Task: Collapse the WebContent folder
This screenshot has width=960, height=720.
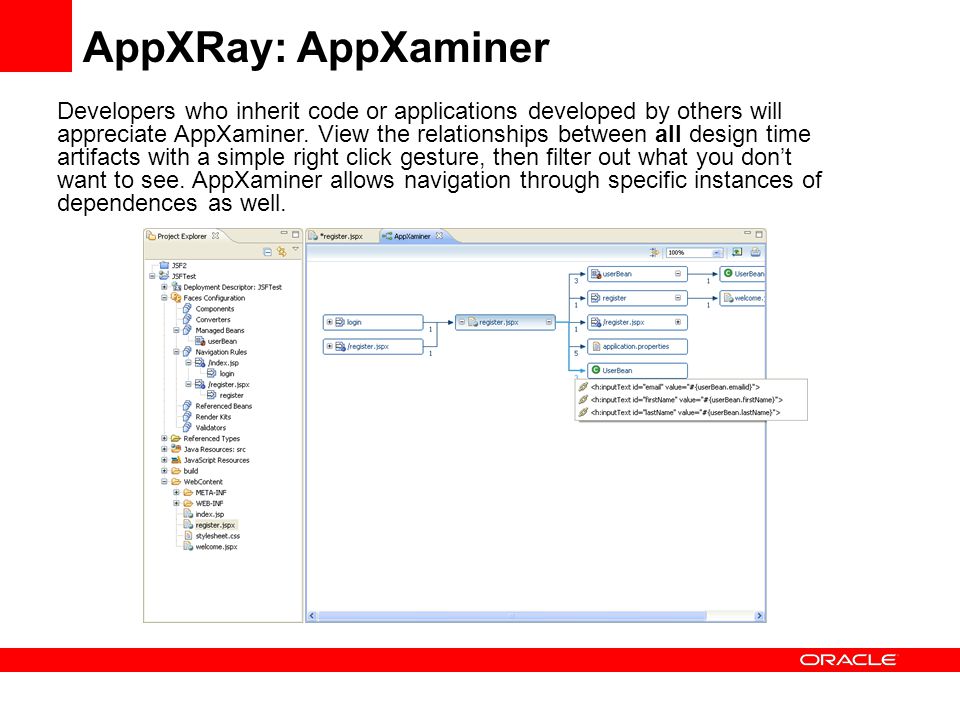Action: (164, 482)
